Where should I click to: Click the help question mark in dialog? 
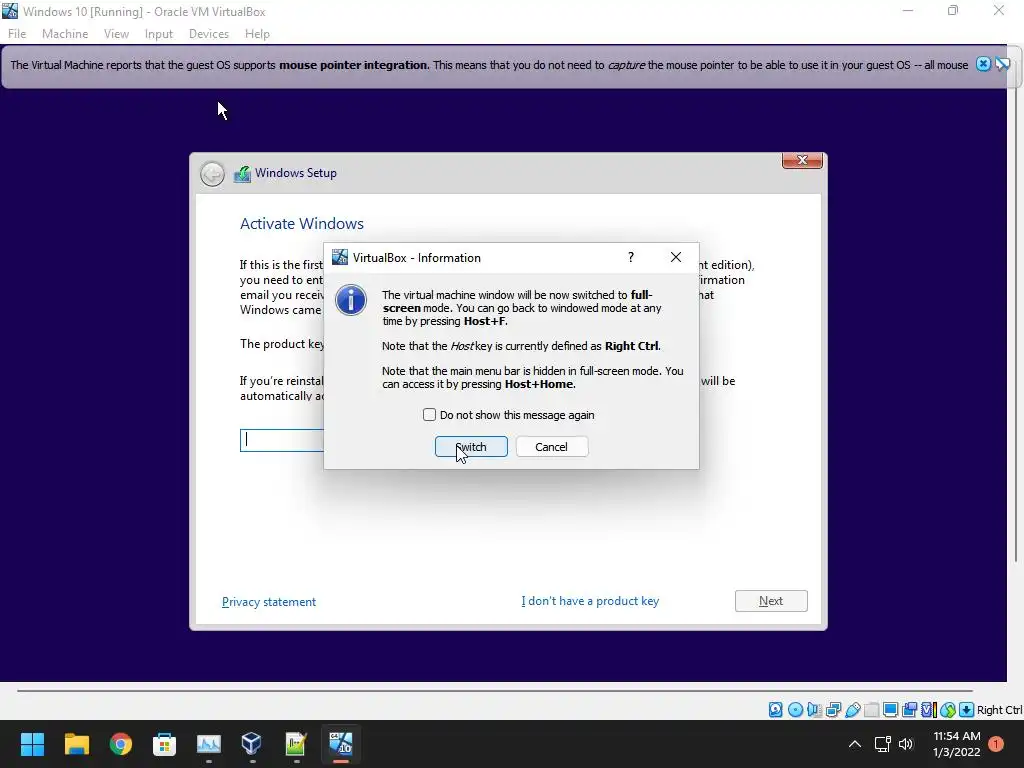pyautogui.click(x=631, y=257)
